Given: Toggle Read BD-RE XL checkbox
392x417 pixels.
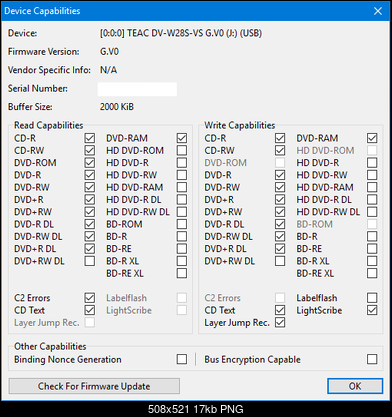Looking at the screenshot, I should 182,273.
